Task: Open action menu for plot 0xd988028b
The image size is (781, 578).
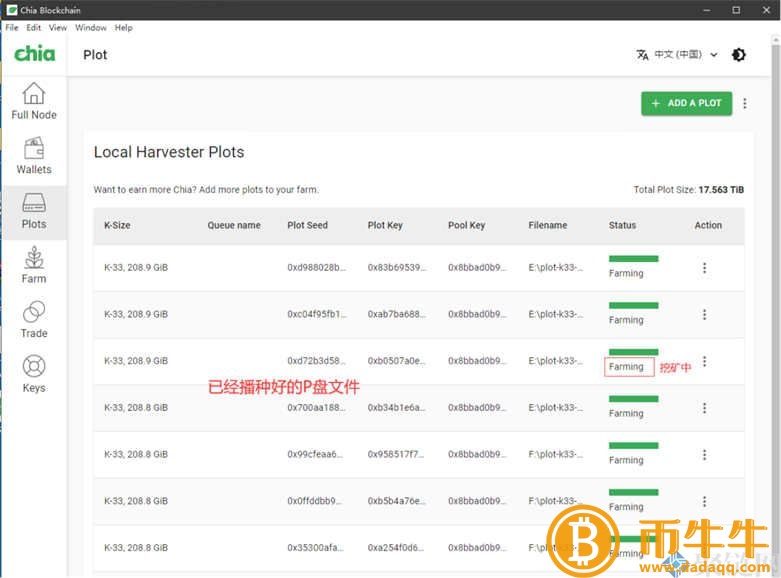Action: tap(704, 268)
